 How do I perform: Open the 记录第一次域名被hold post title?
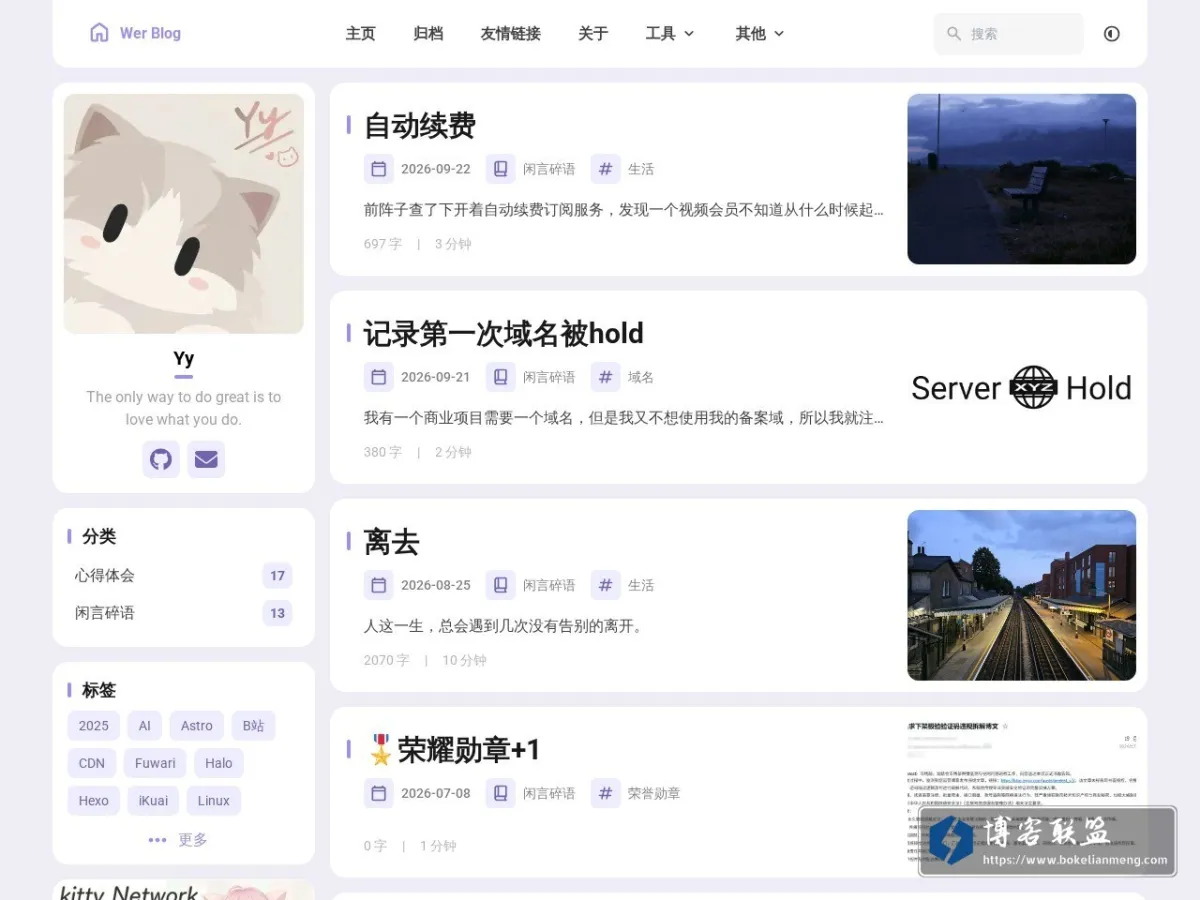pos(504,334)
